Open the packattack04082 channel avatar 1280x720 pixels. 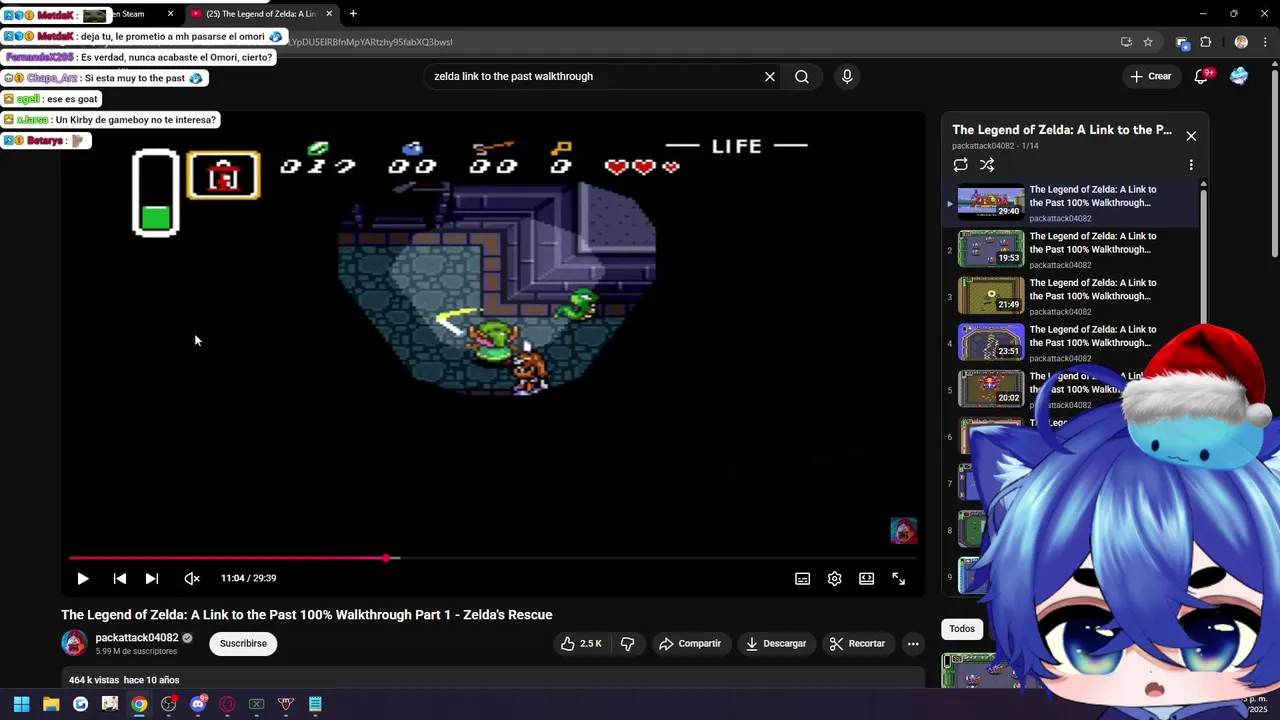point(74,643)
